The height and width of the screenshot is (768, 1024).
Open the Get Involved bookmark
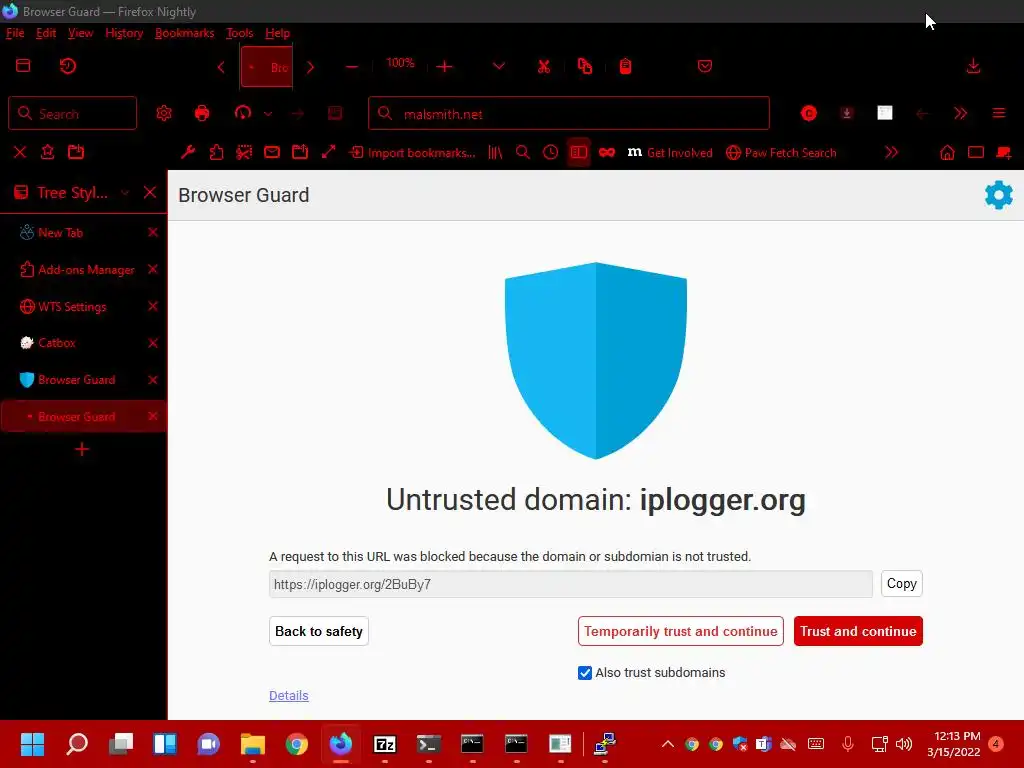tap(670, 153)
